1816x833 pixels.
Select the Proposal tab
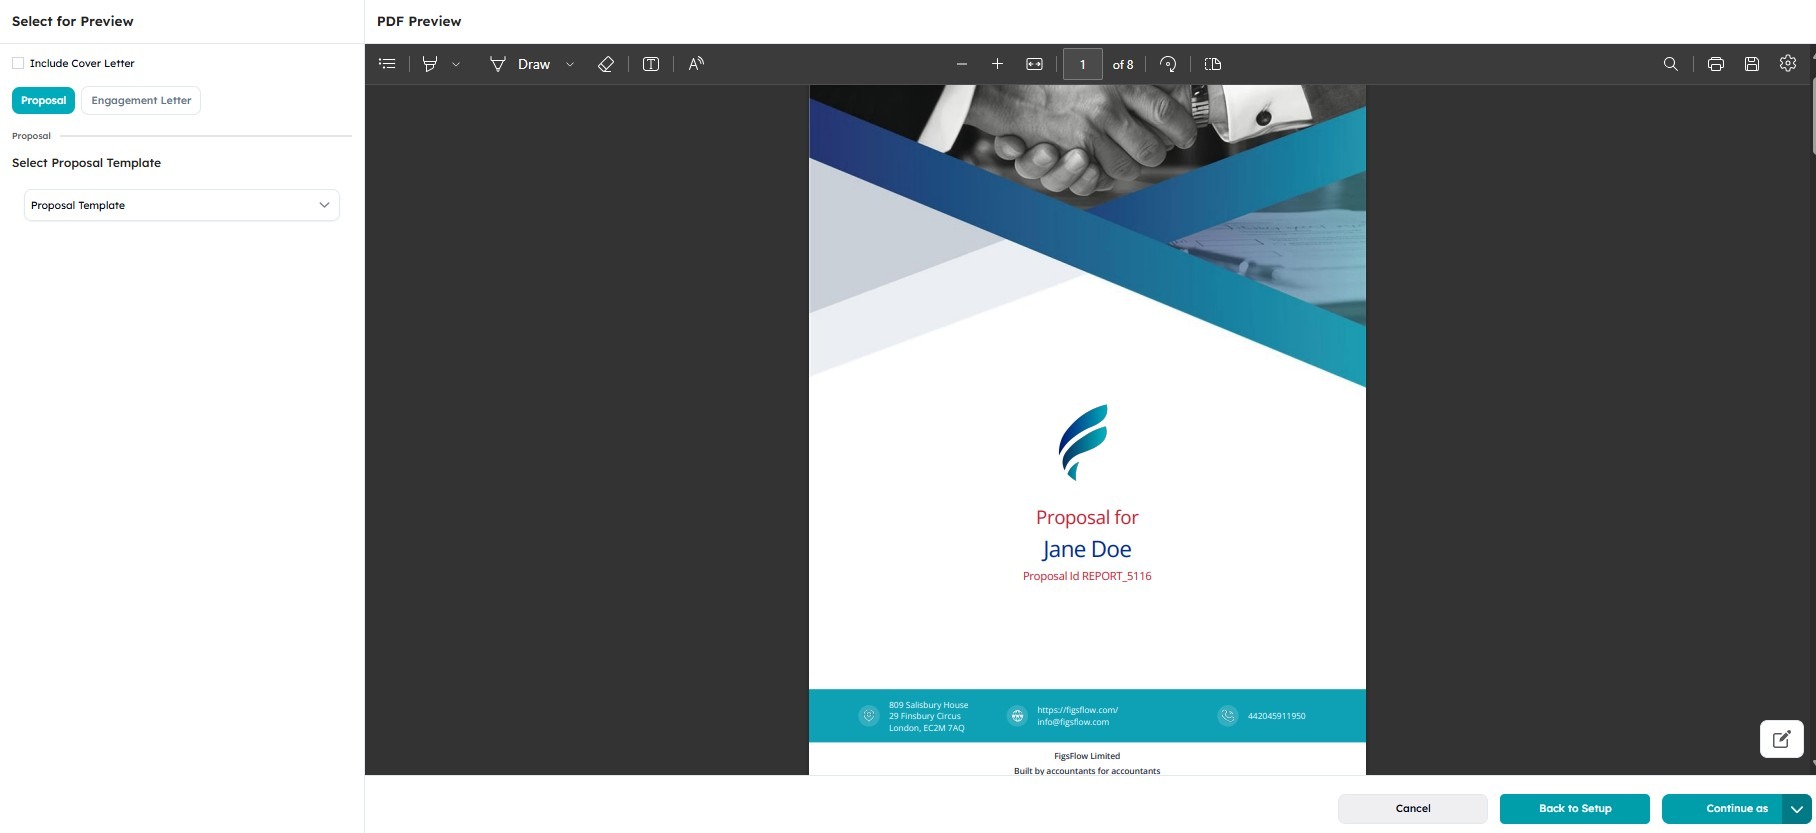43,100
